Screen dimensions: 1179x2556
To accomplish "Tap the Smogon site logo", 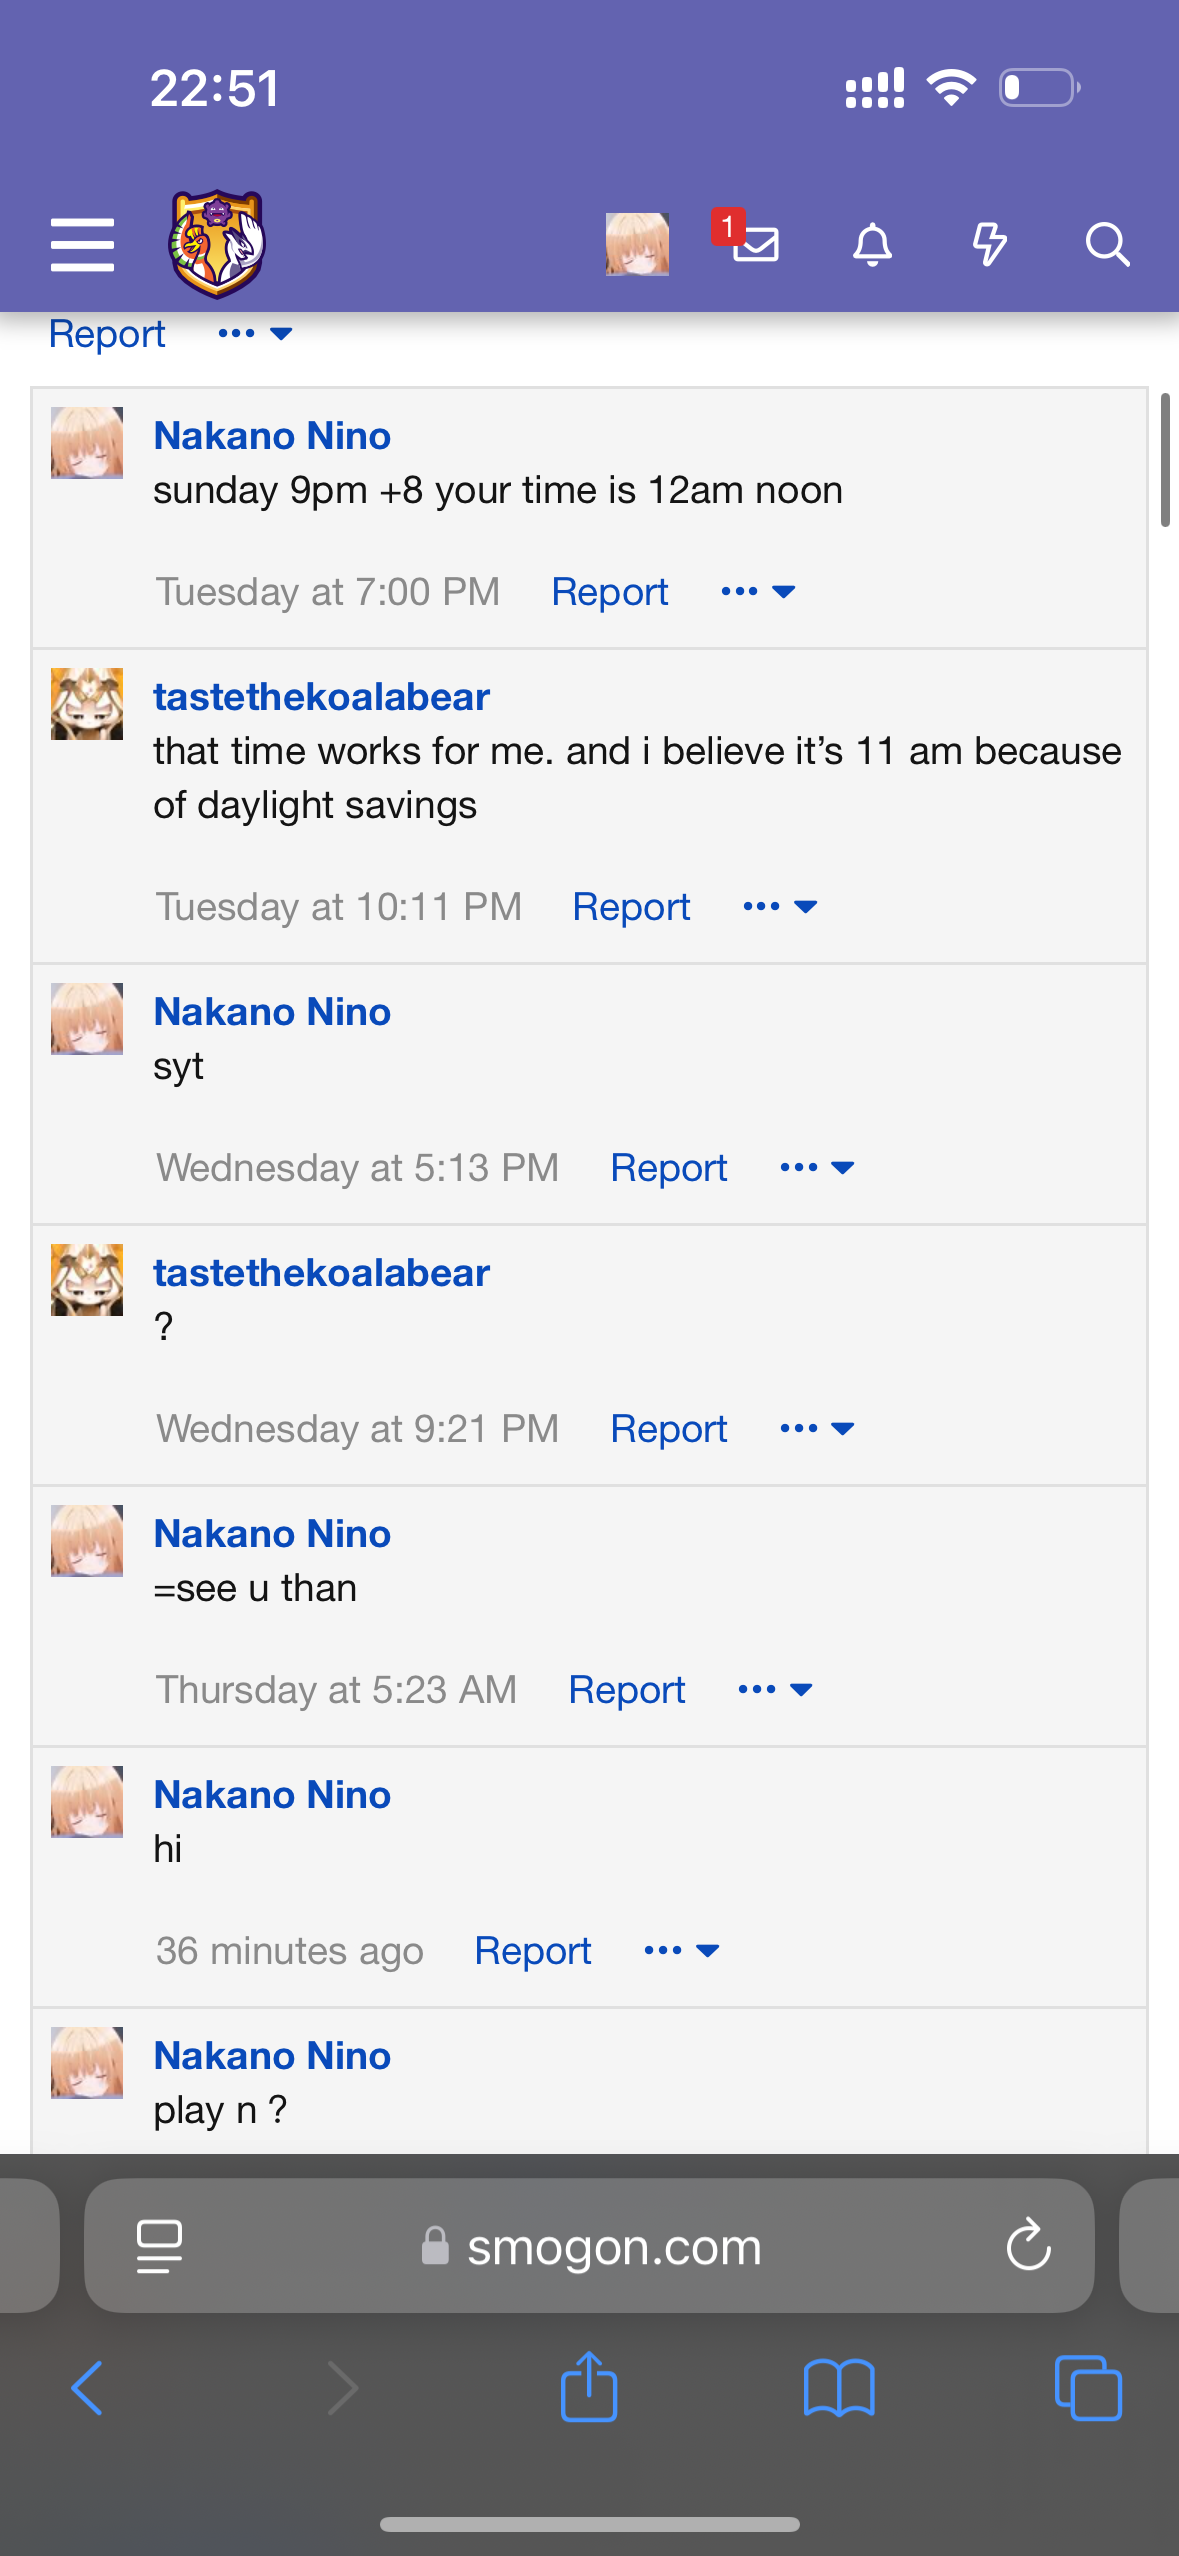I will (x=216, y=245).
